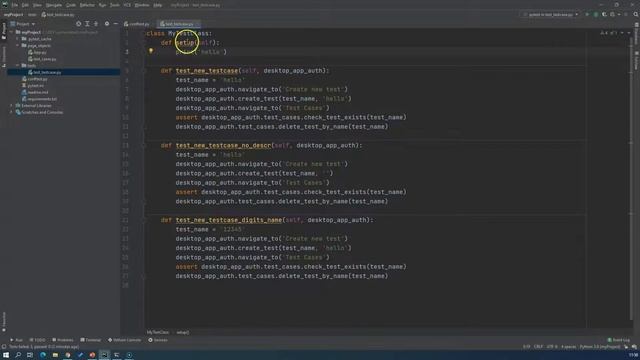Open the Edit menu

(25, 5)
